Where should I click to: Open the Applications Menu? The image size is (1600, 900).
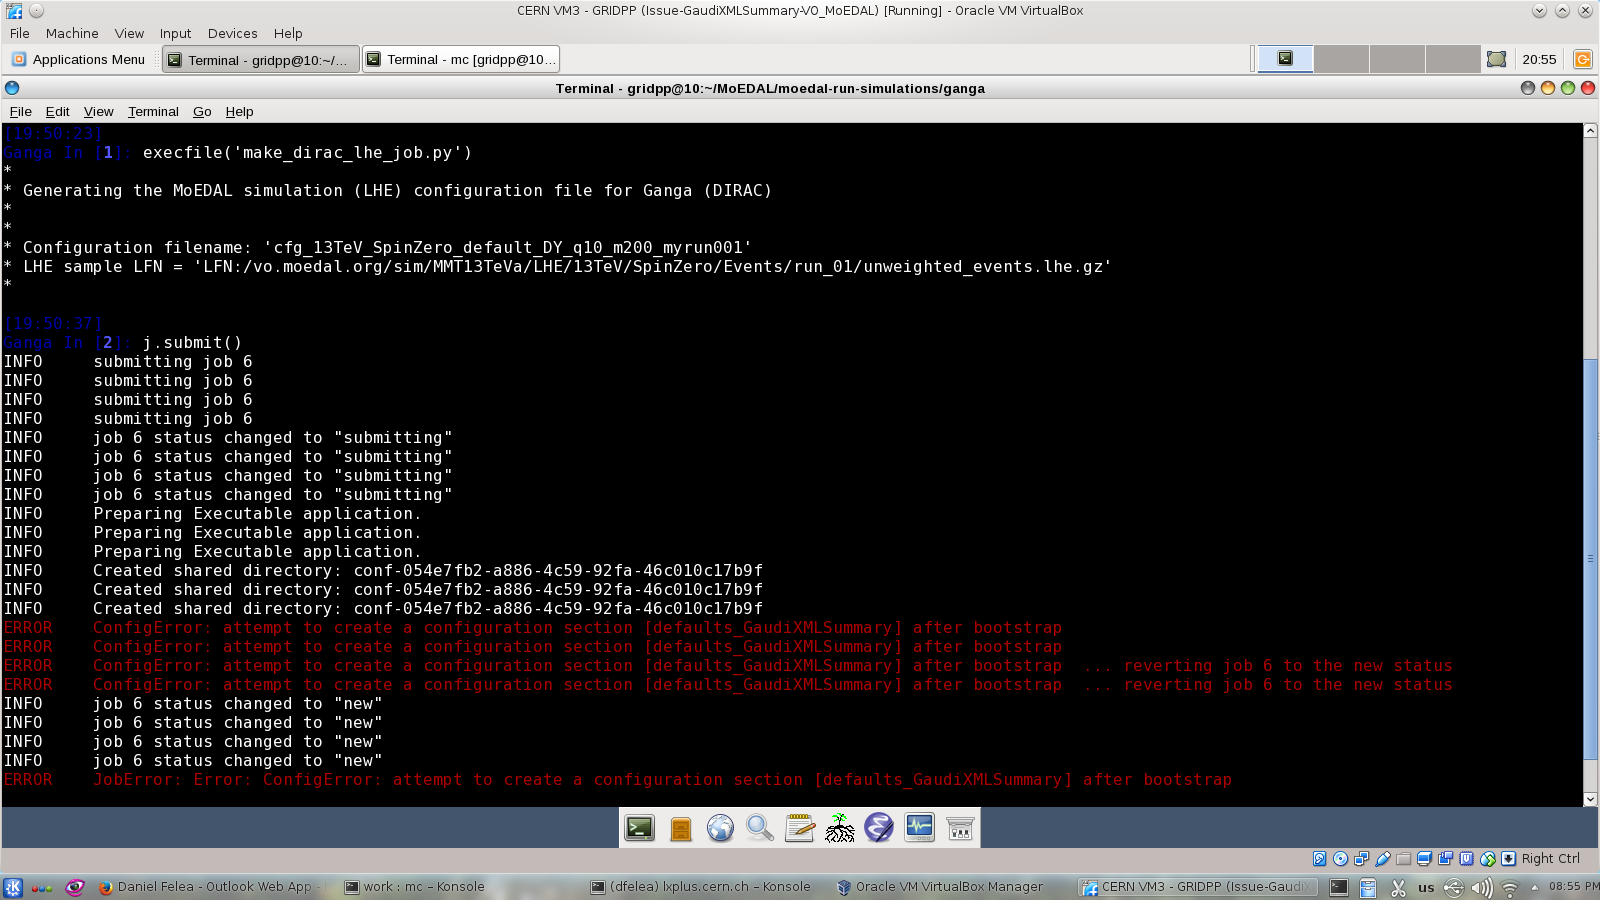tap(79, 60)
